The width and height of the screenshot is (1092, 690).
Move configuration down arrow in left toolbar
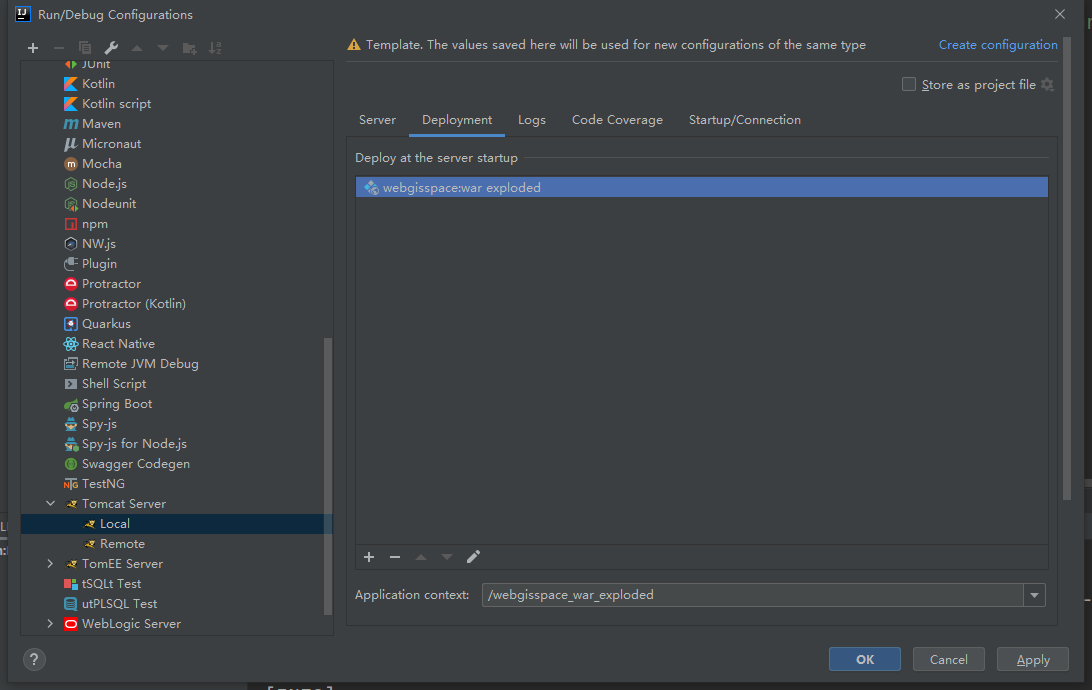pos(163,48)
